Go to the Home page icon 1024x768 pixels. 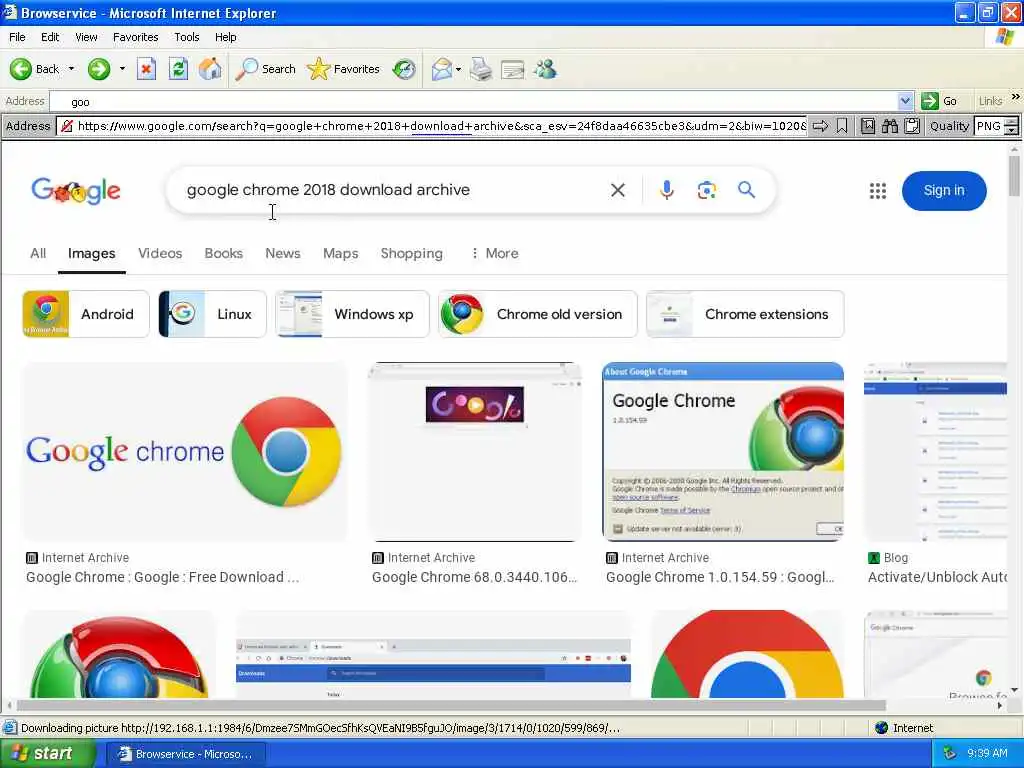(210, 69)
